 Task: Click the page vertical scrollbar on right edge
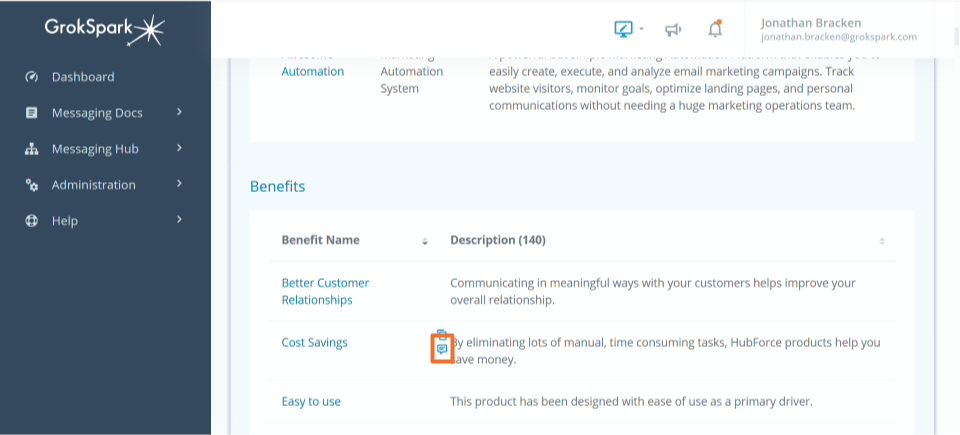[956, 37]
